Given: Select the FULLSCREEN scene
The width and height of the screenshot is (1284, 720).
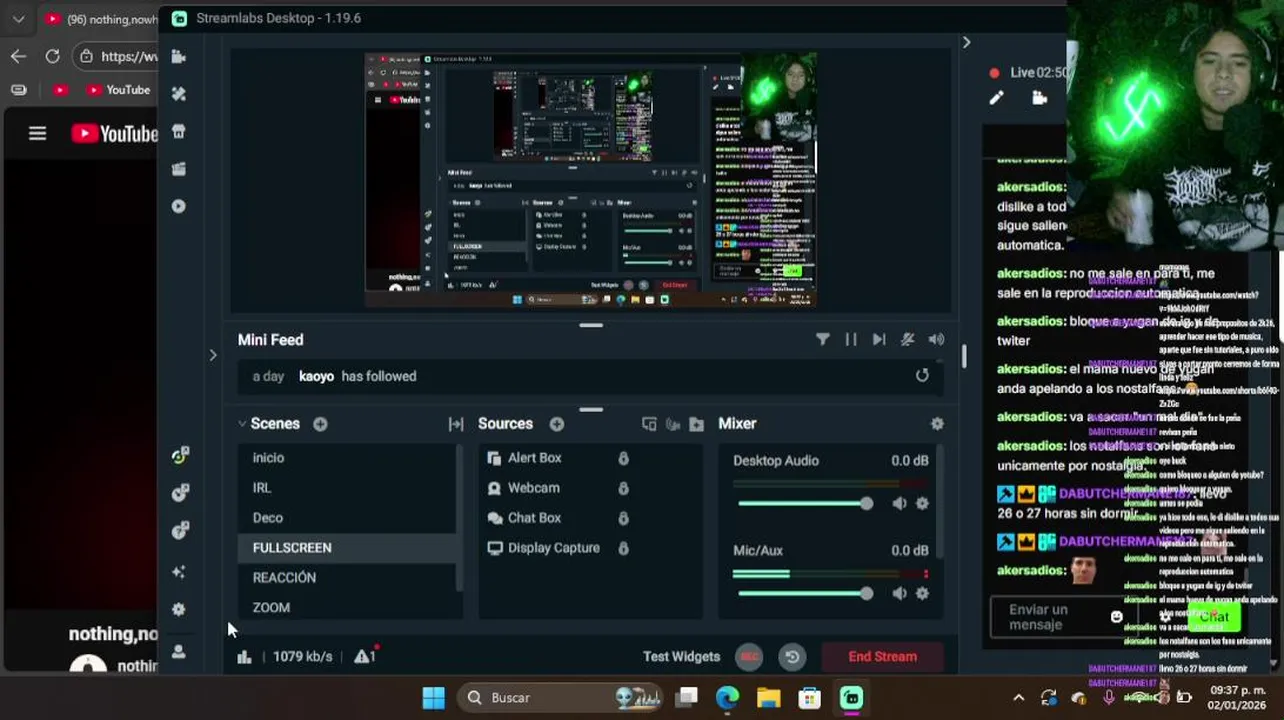Looking at the screenshot, I should pyautogui.click(x=346, y=548).
